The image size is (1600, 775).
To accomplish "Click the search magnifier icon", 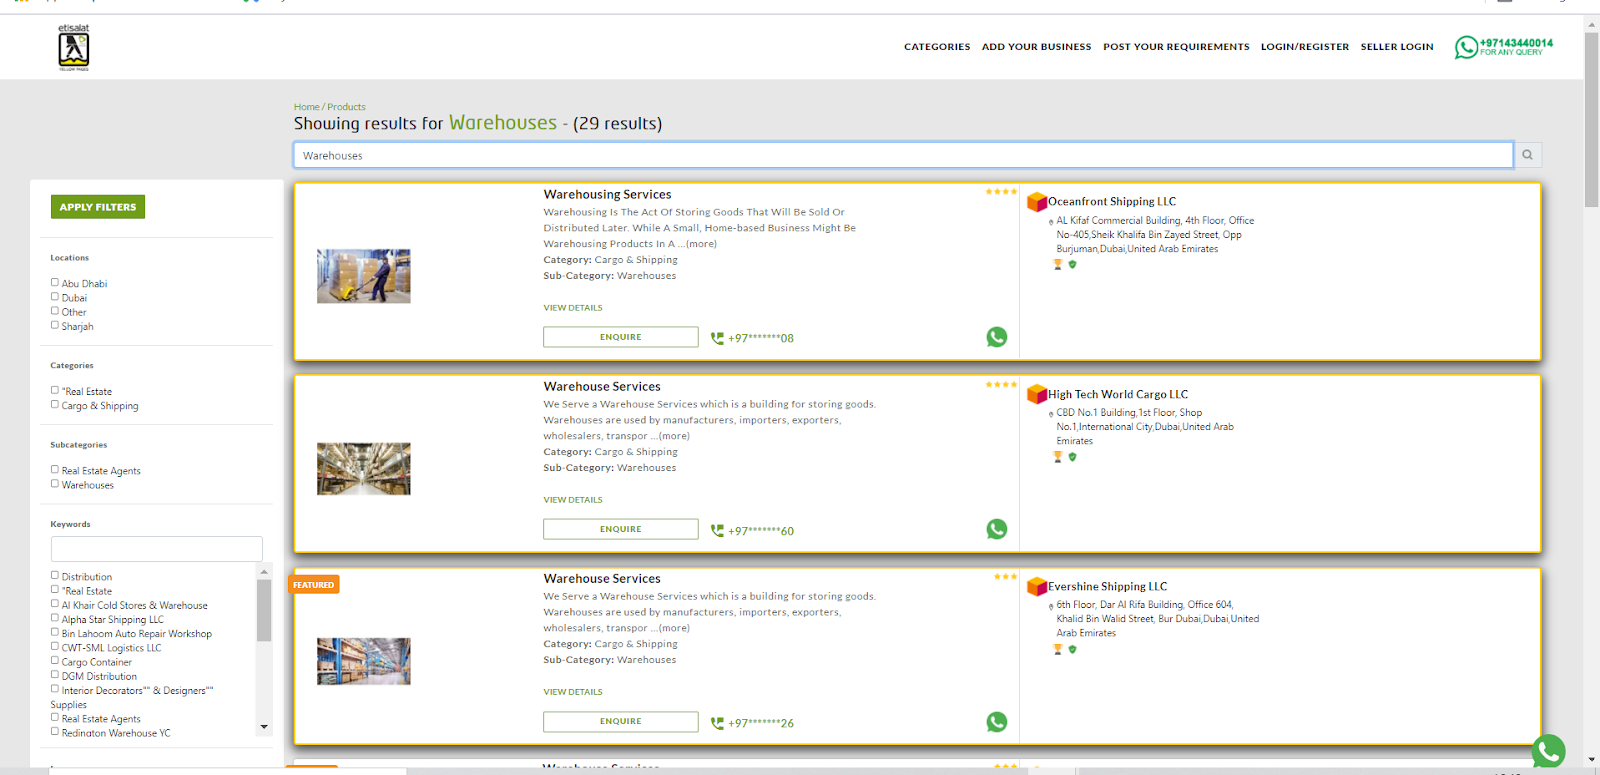I will coord(1527,155).
